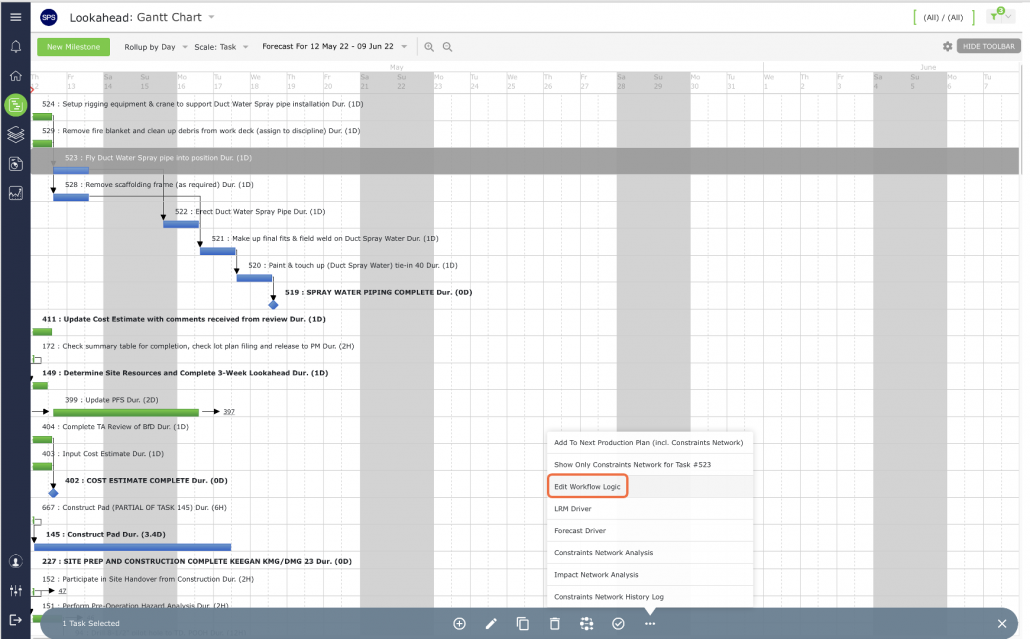
Task: Choose Show Only Constraints Network for Task #523
Action: pyautogui.click(x=649, y=464)
